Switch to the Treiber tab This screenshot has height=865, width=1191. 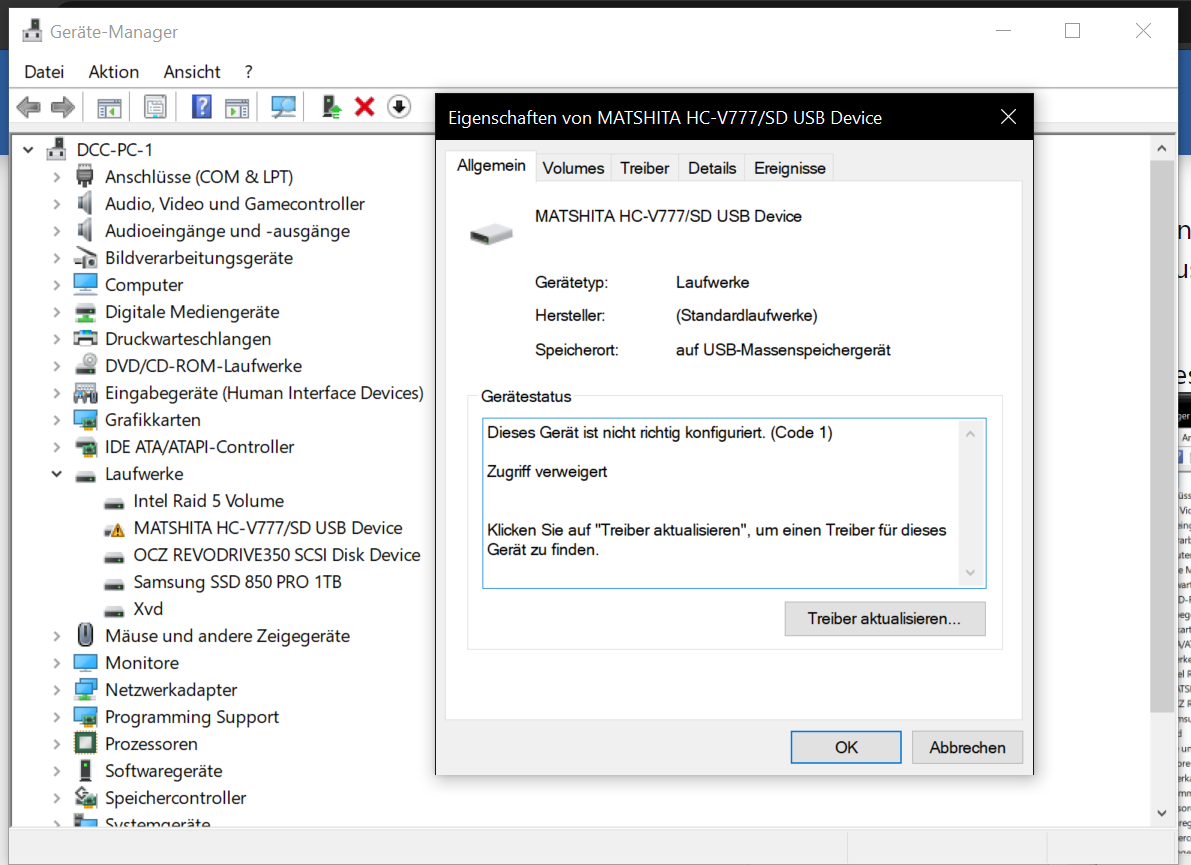tap(645, 169)
